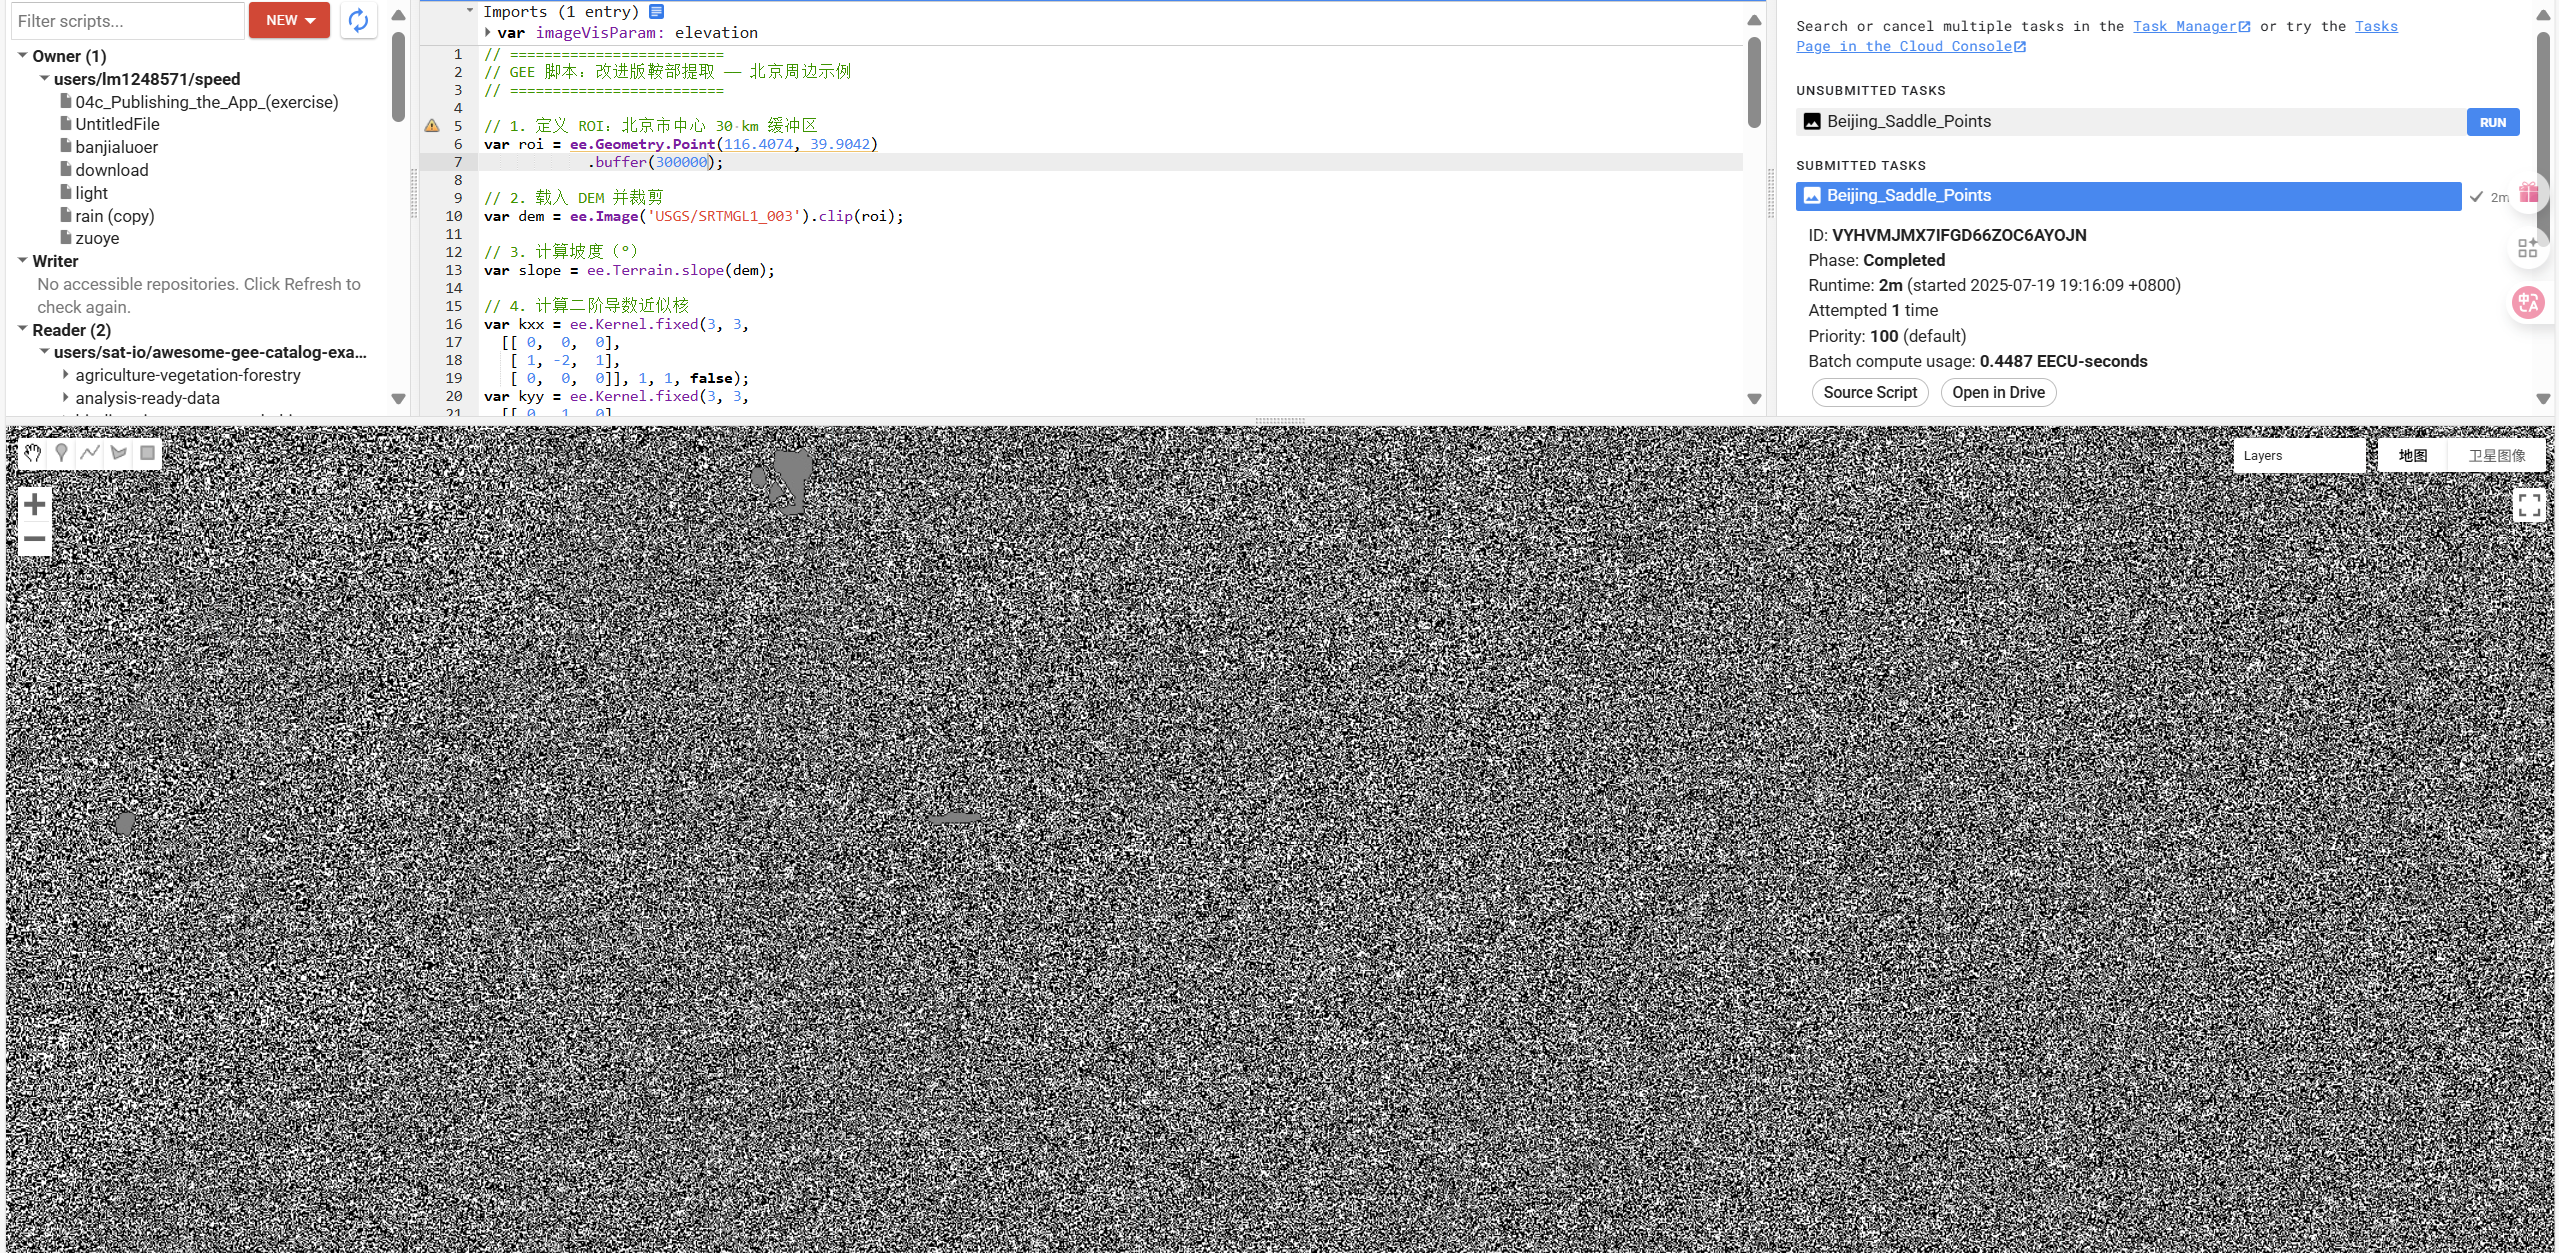Click the completed checkmark beside 2m
This screenshot has height=1253, width=2559.
click(2476, 197)
